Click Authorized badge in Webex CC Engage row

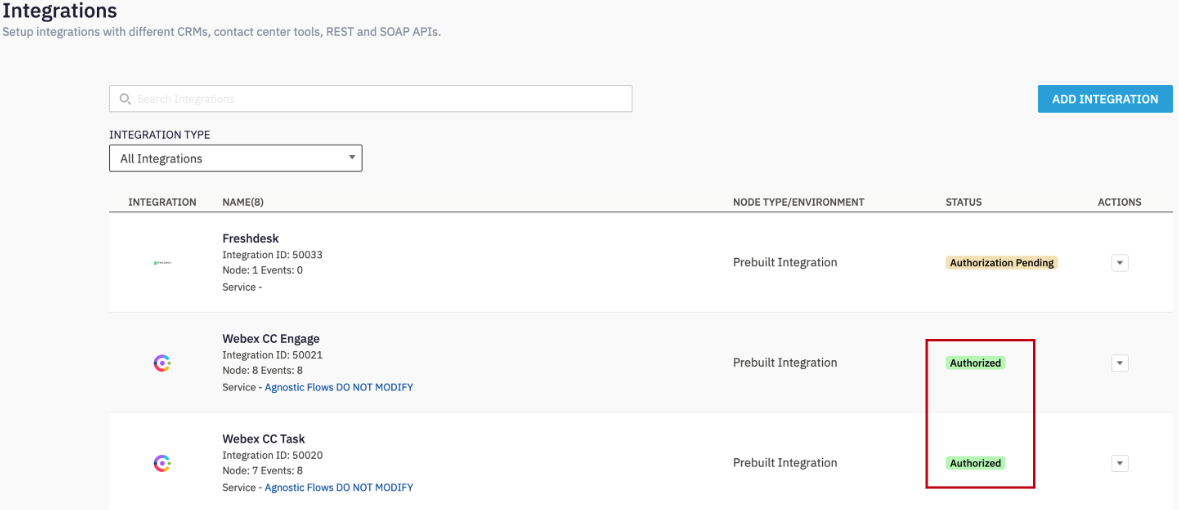[x=975, y=363]
